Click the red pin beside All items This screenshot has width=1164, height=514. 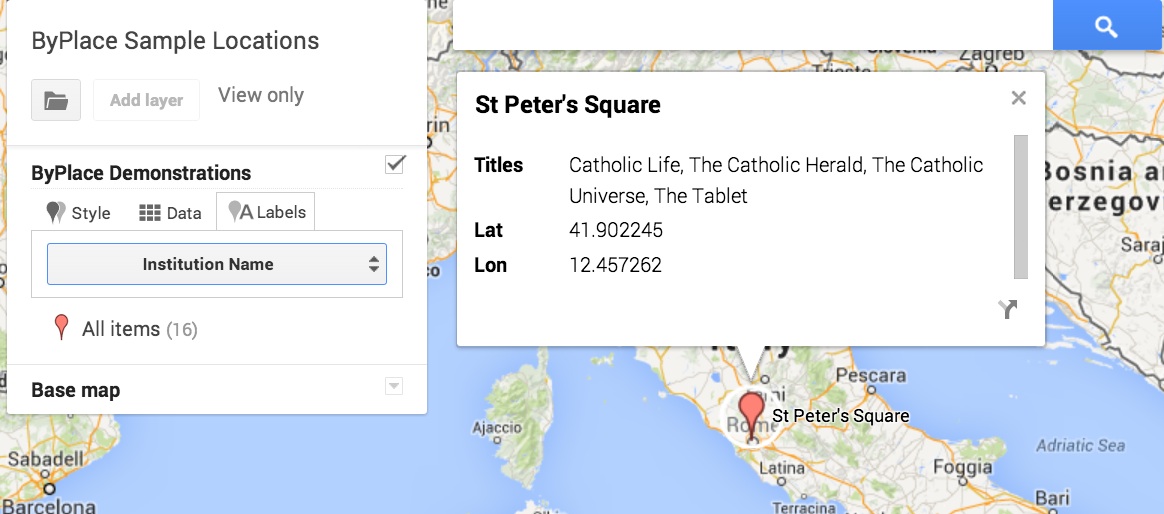(x=62, y=328)
